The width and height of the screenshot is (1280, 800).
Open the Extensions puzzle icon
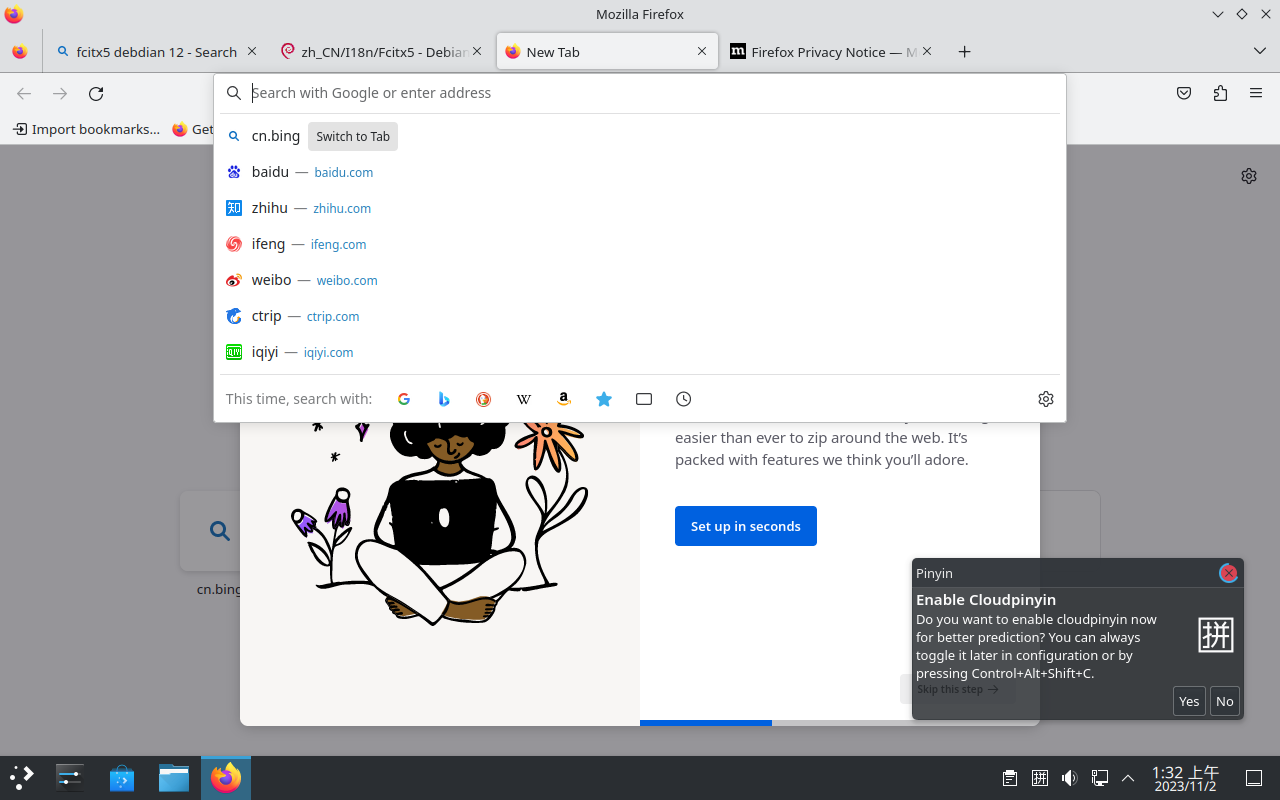click(1220, 93)
